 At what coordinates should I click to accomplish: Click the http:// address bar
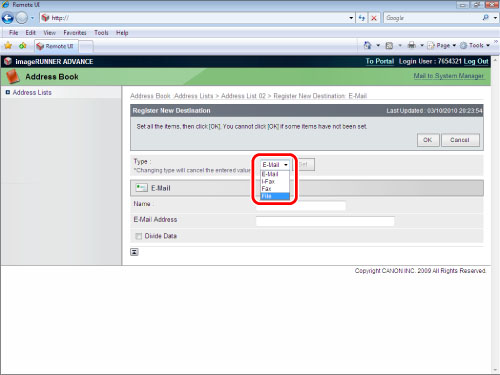coord(197,18)
